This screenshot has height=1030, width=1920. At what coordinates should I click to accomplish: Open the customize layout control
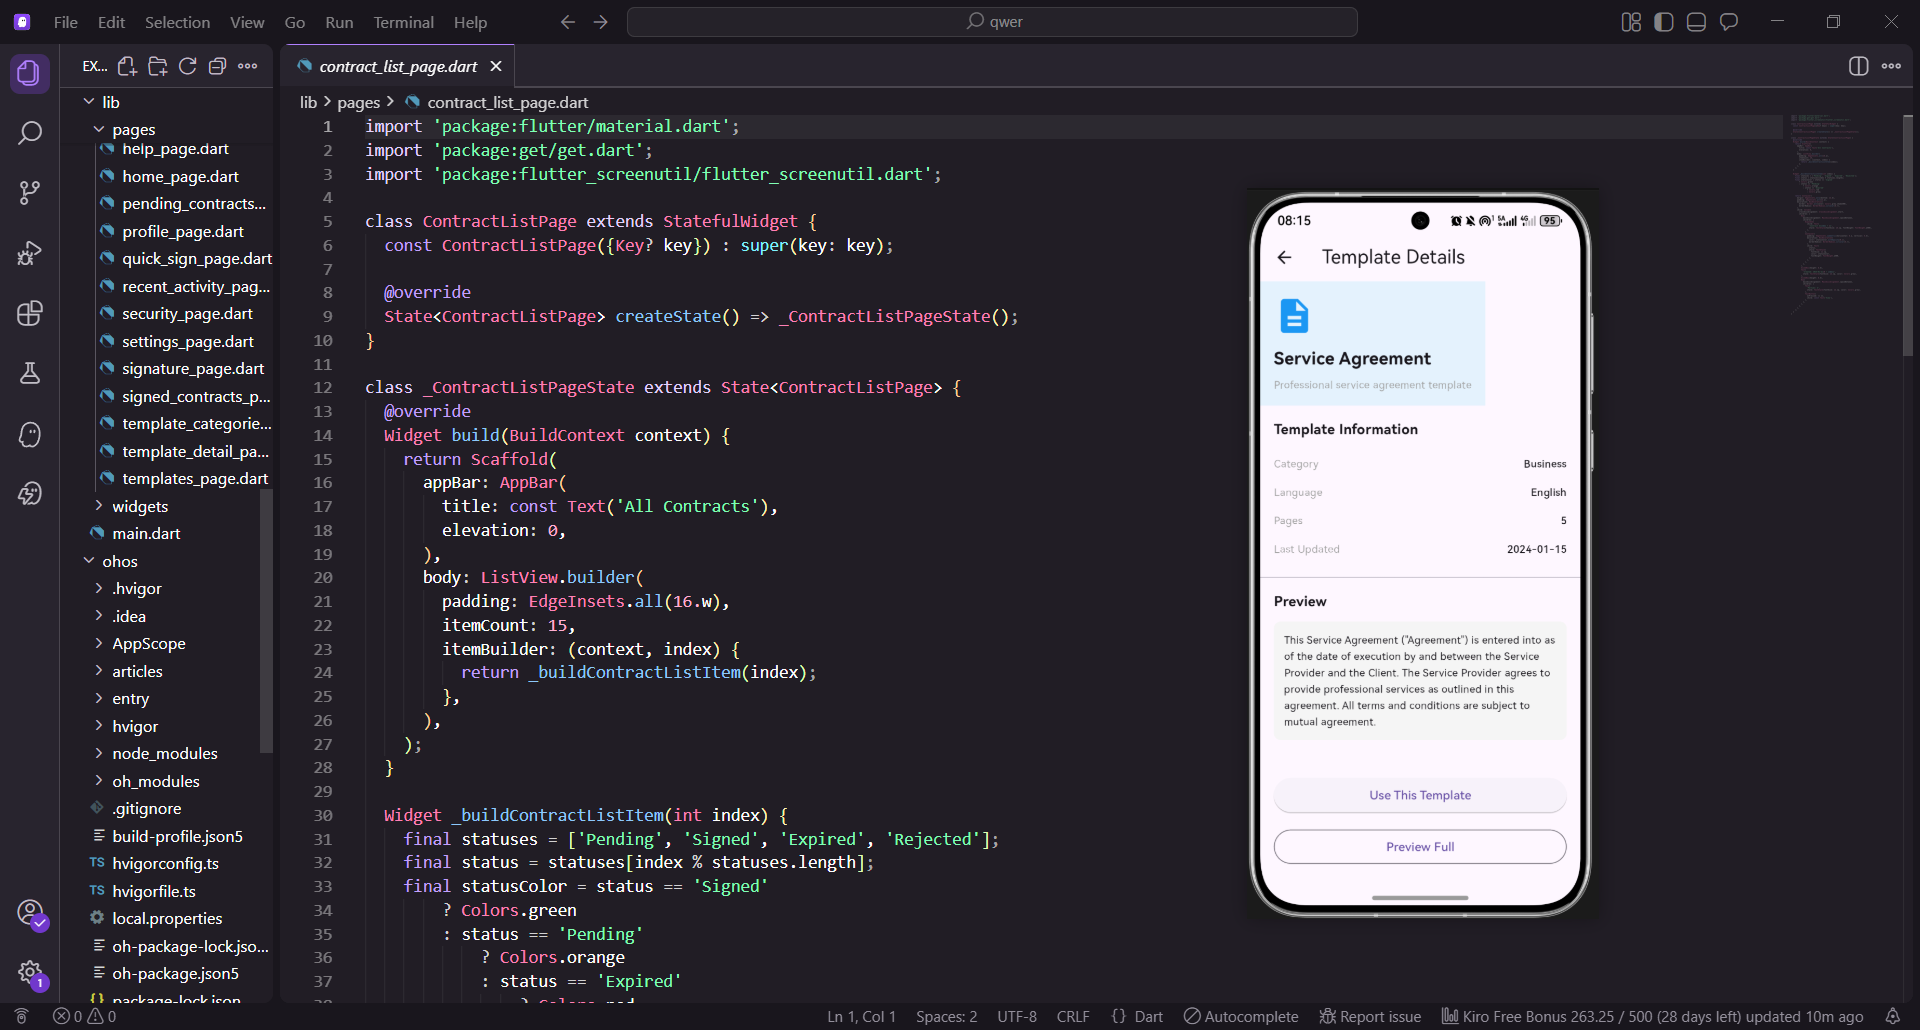[x=1631, y=22]
